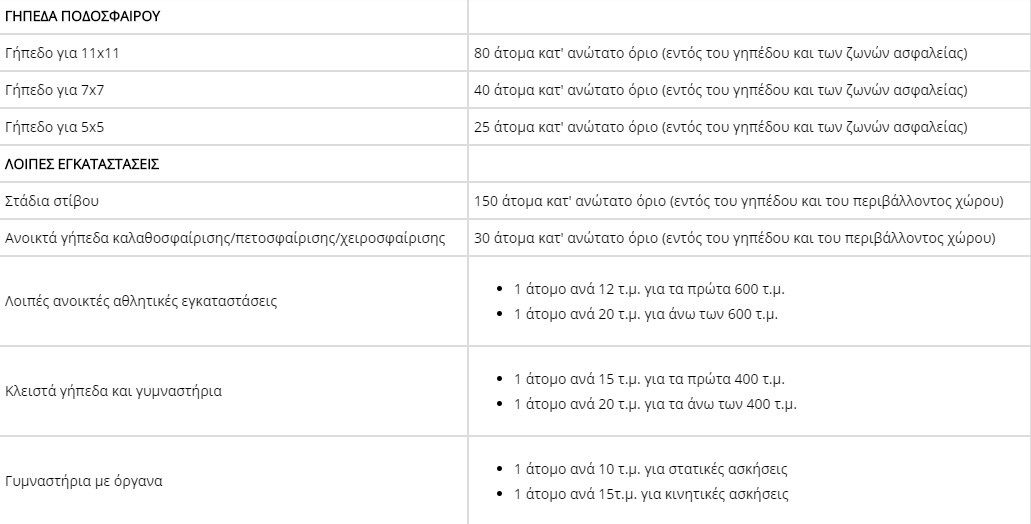1031x524 pixels.
Task: Click bullet 1 άτομο ανά 12 τ.μ.
Action: point(649,289)
